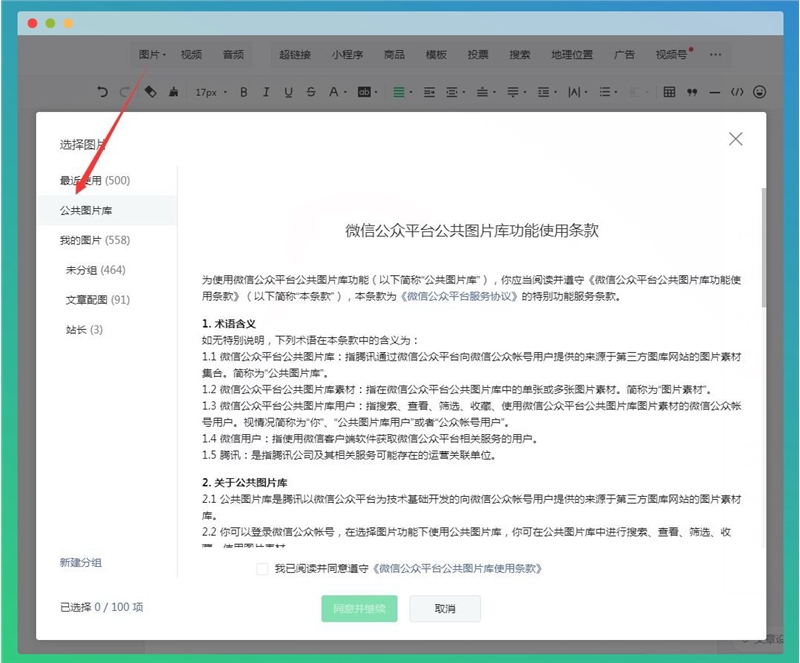Open 我的图片 (558) category

[x=95, y=240]
